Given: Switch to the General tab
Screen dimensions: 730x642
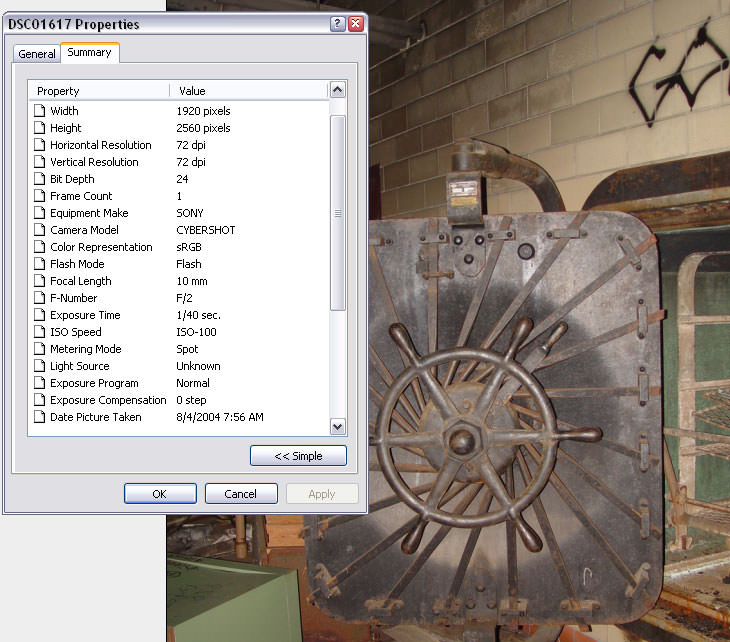Looking at the screenshot, I should coord(37,54).
